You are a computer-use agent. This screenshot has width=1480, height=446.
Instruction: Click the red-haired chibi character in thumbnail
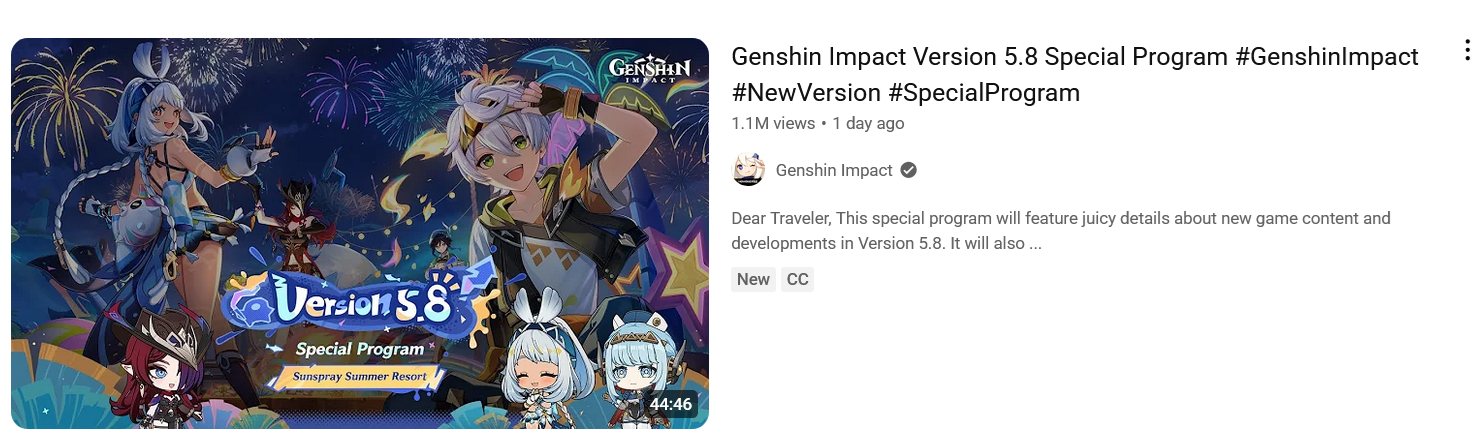click(160, 370)
